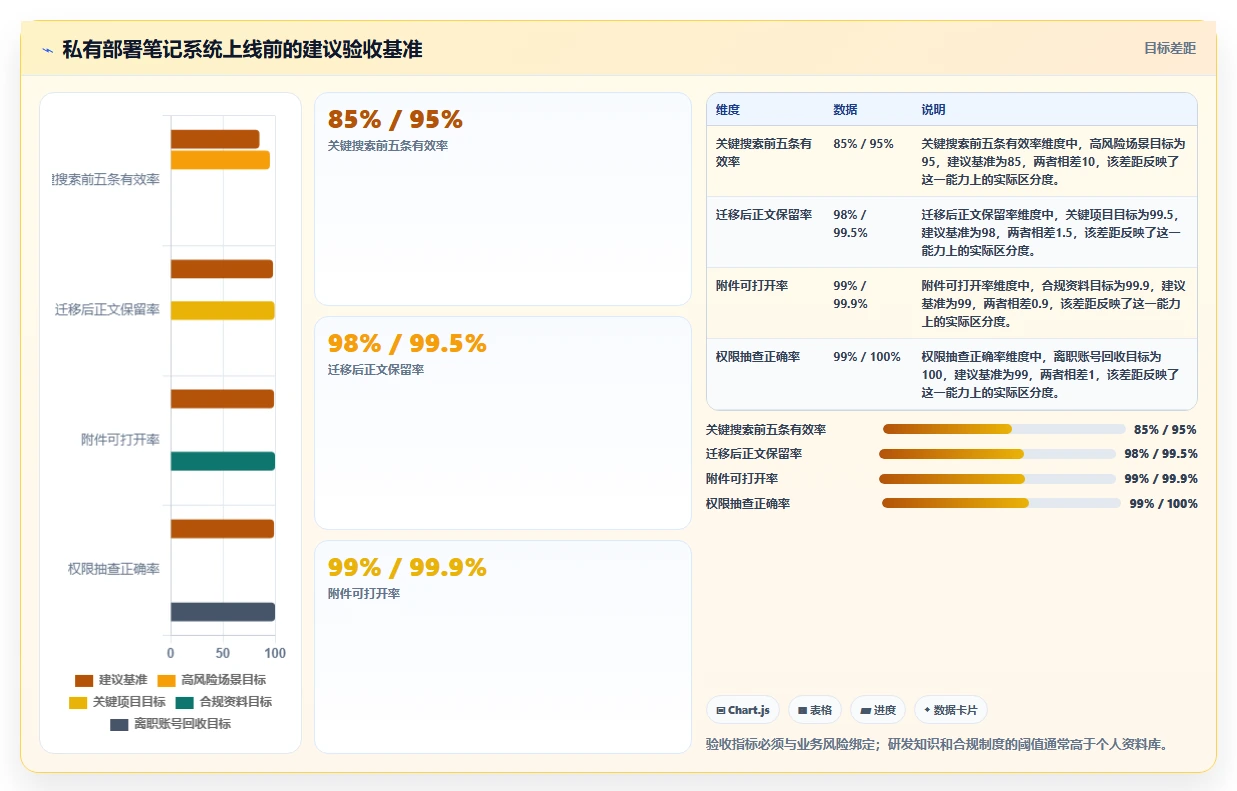Toggle 建议基准 legend swatch
The image size is (1237, 791).
(84, 680)
